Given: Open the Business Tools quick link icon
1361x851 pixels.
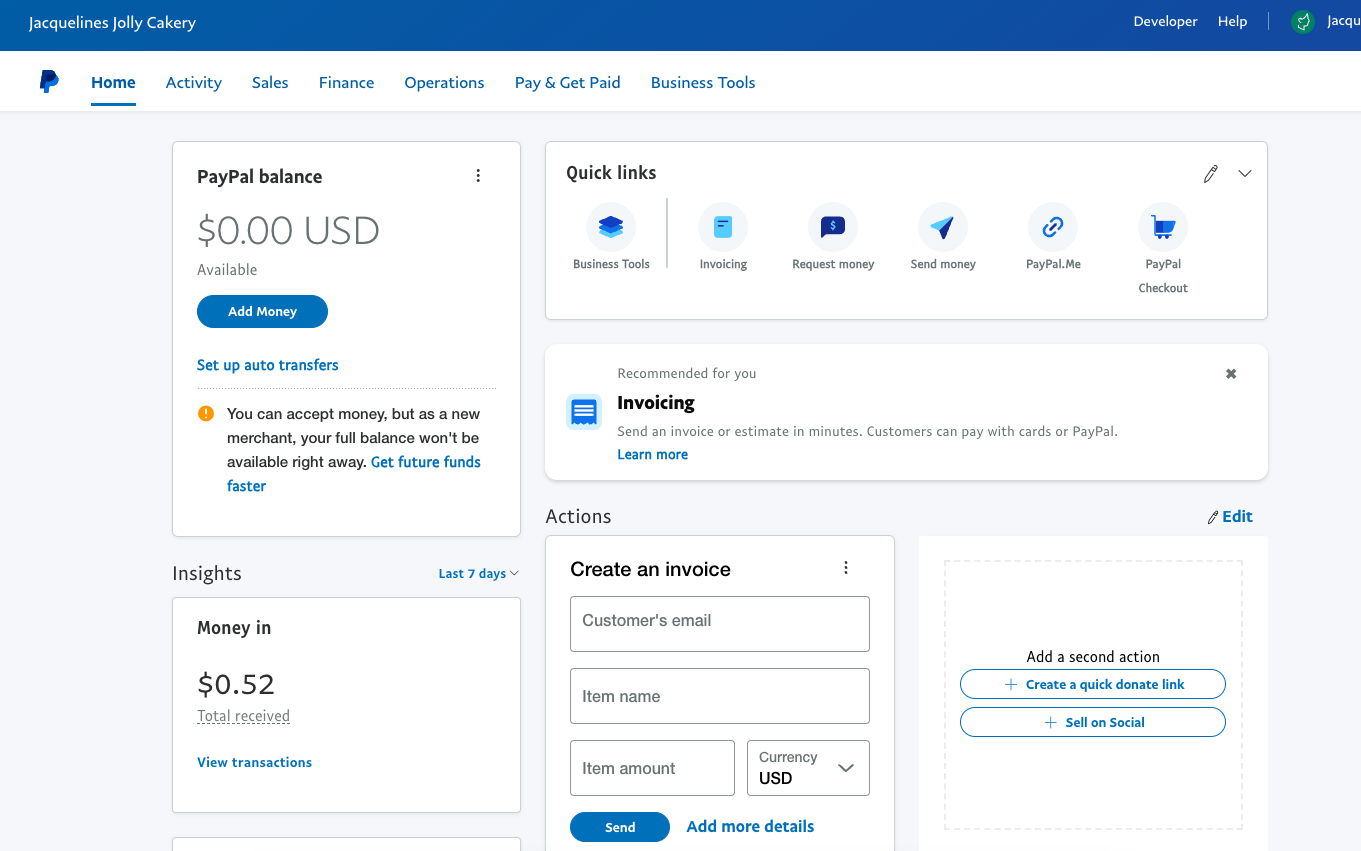Looking at the screenshot, I should [611, 227].
